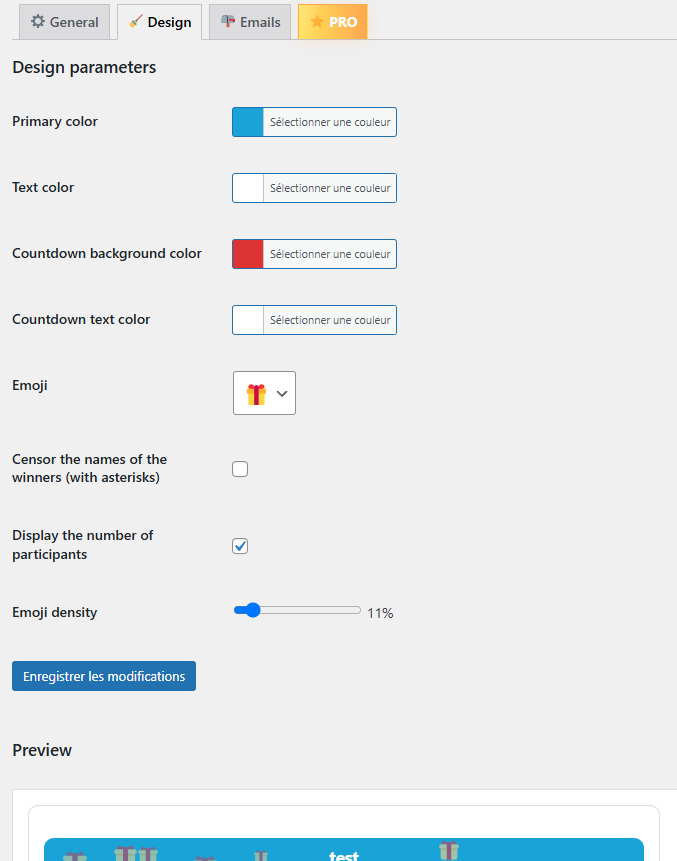Click "Enregistrer les modifications" button
Viewport: 677px width, 861px height.
click(x=104, y=676)
